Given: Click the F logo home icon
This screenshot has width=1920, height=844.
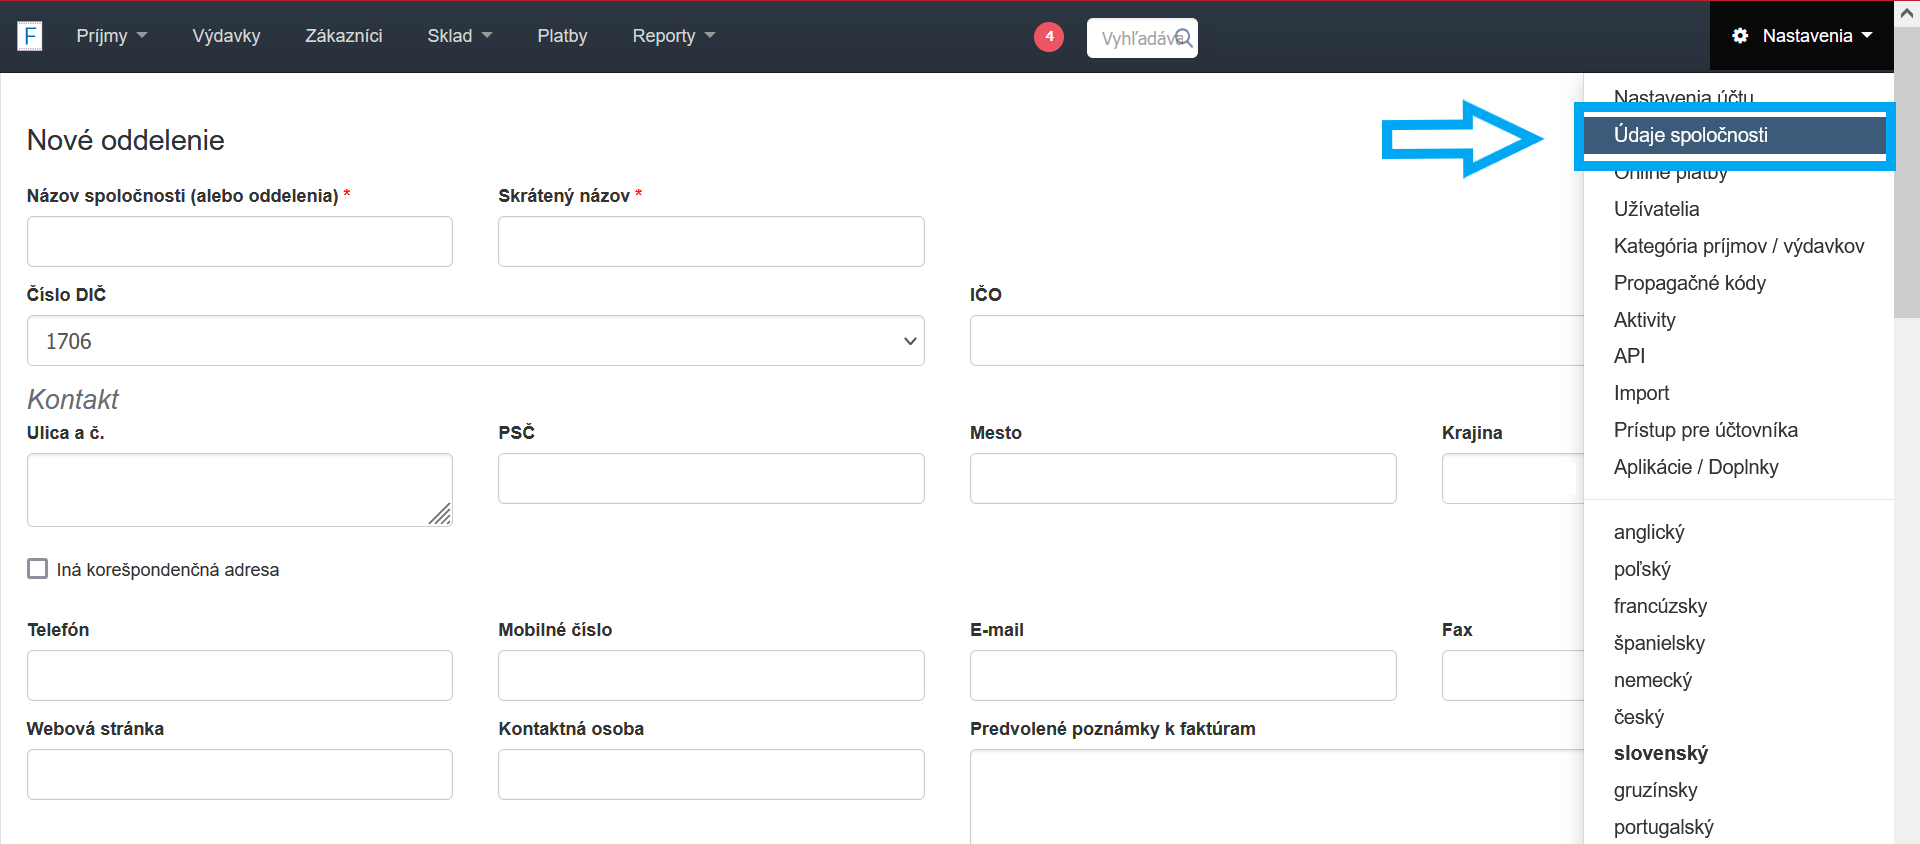Looking at the screenshot, I should point(30,37).
